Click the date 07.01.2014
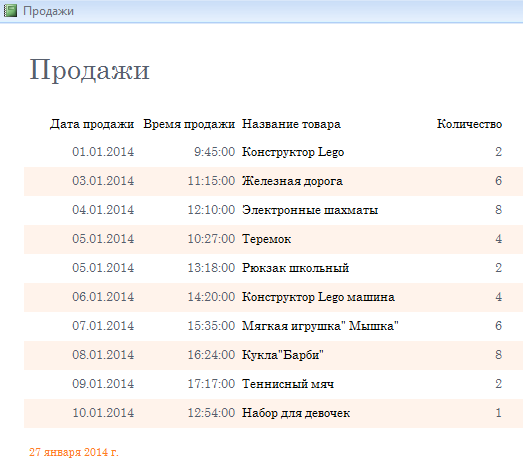The height and width of the screenshot is (472, 523). tap(103, 326)
